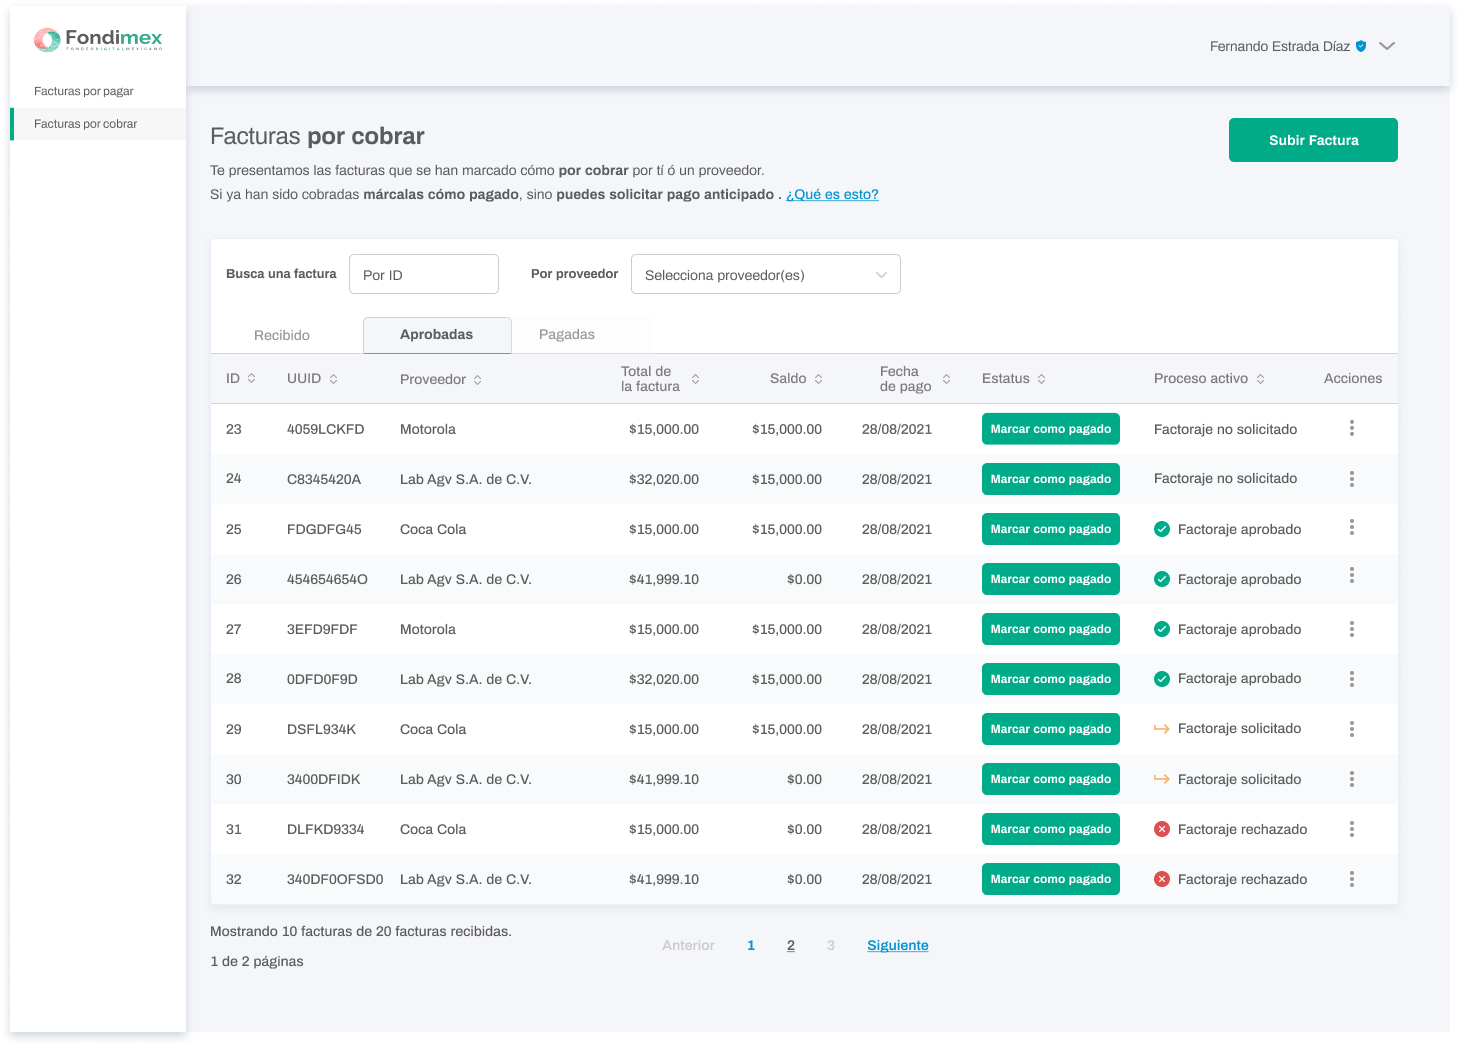
Task: Switch to Pagadas tab
Action: pyautogui.click(x=567, y=335)
